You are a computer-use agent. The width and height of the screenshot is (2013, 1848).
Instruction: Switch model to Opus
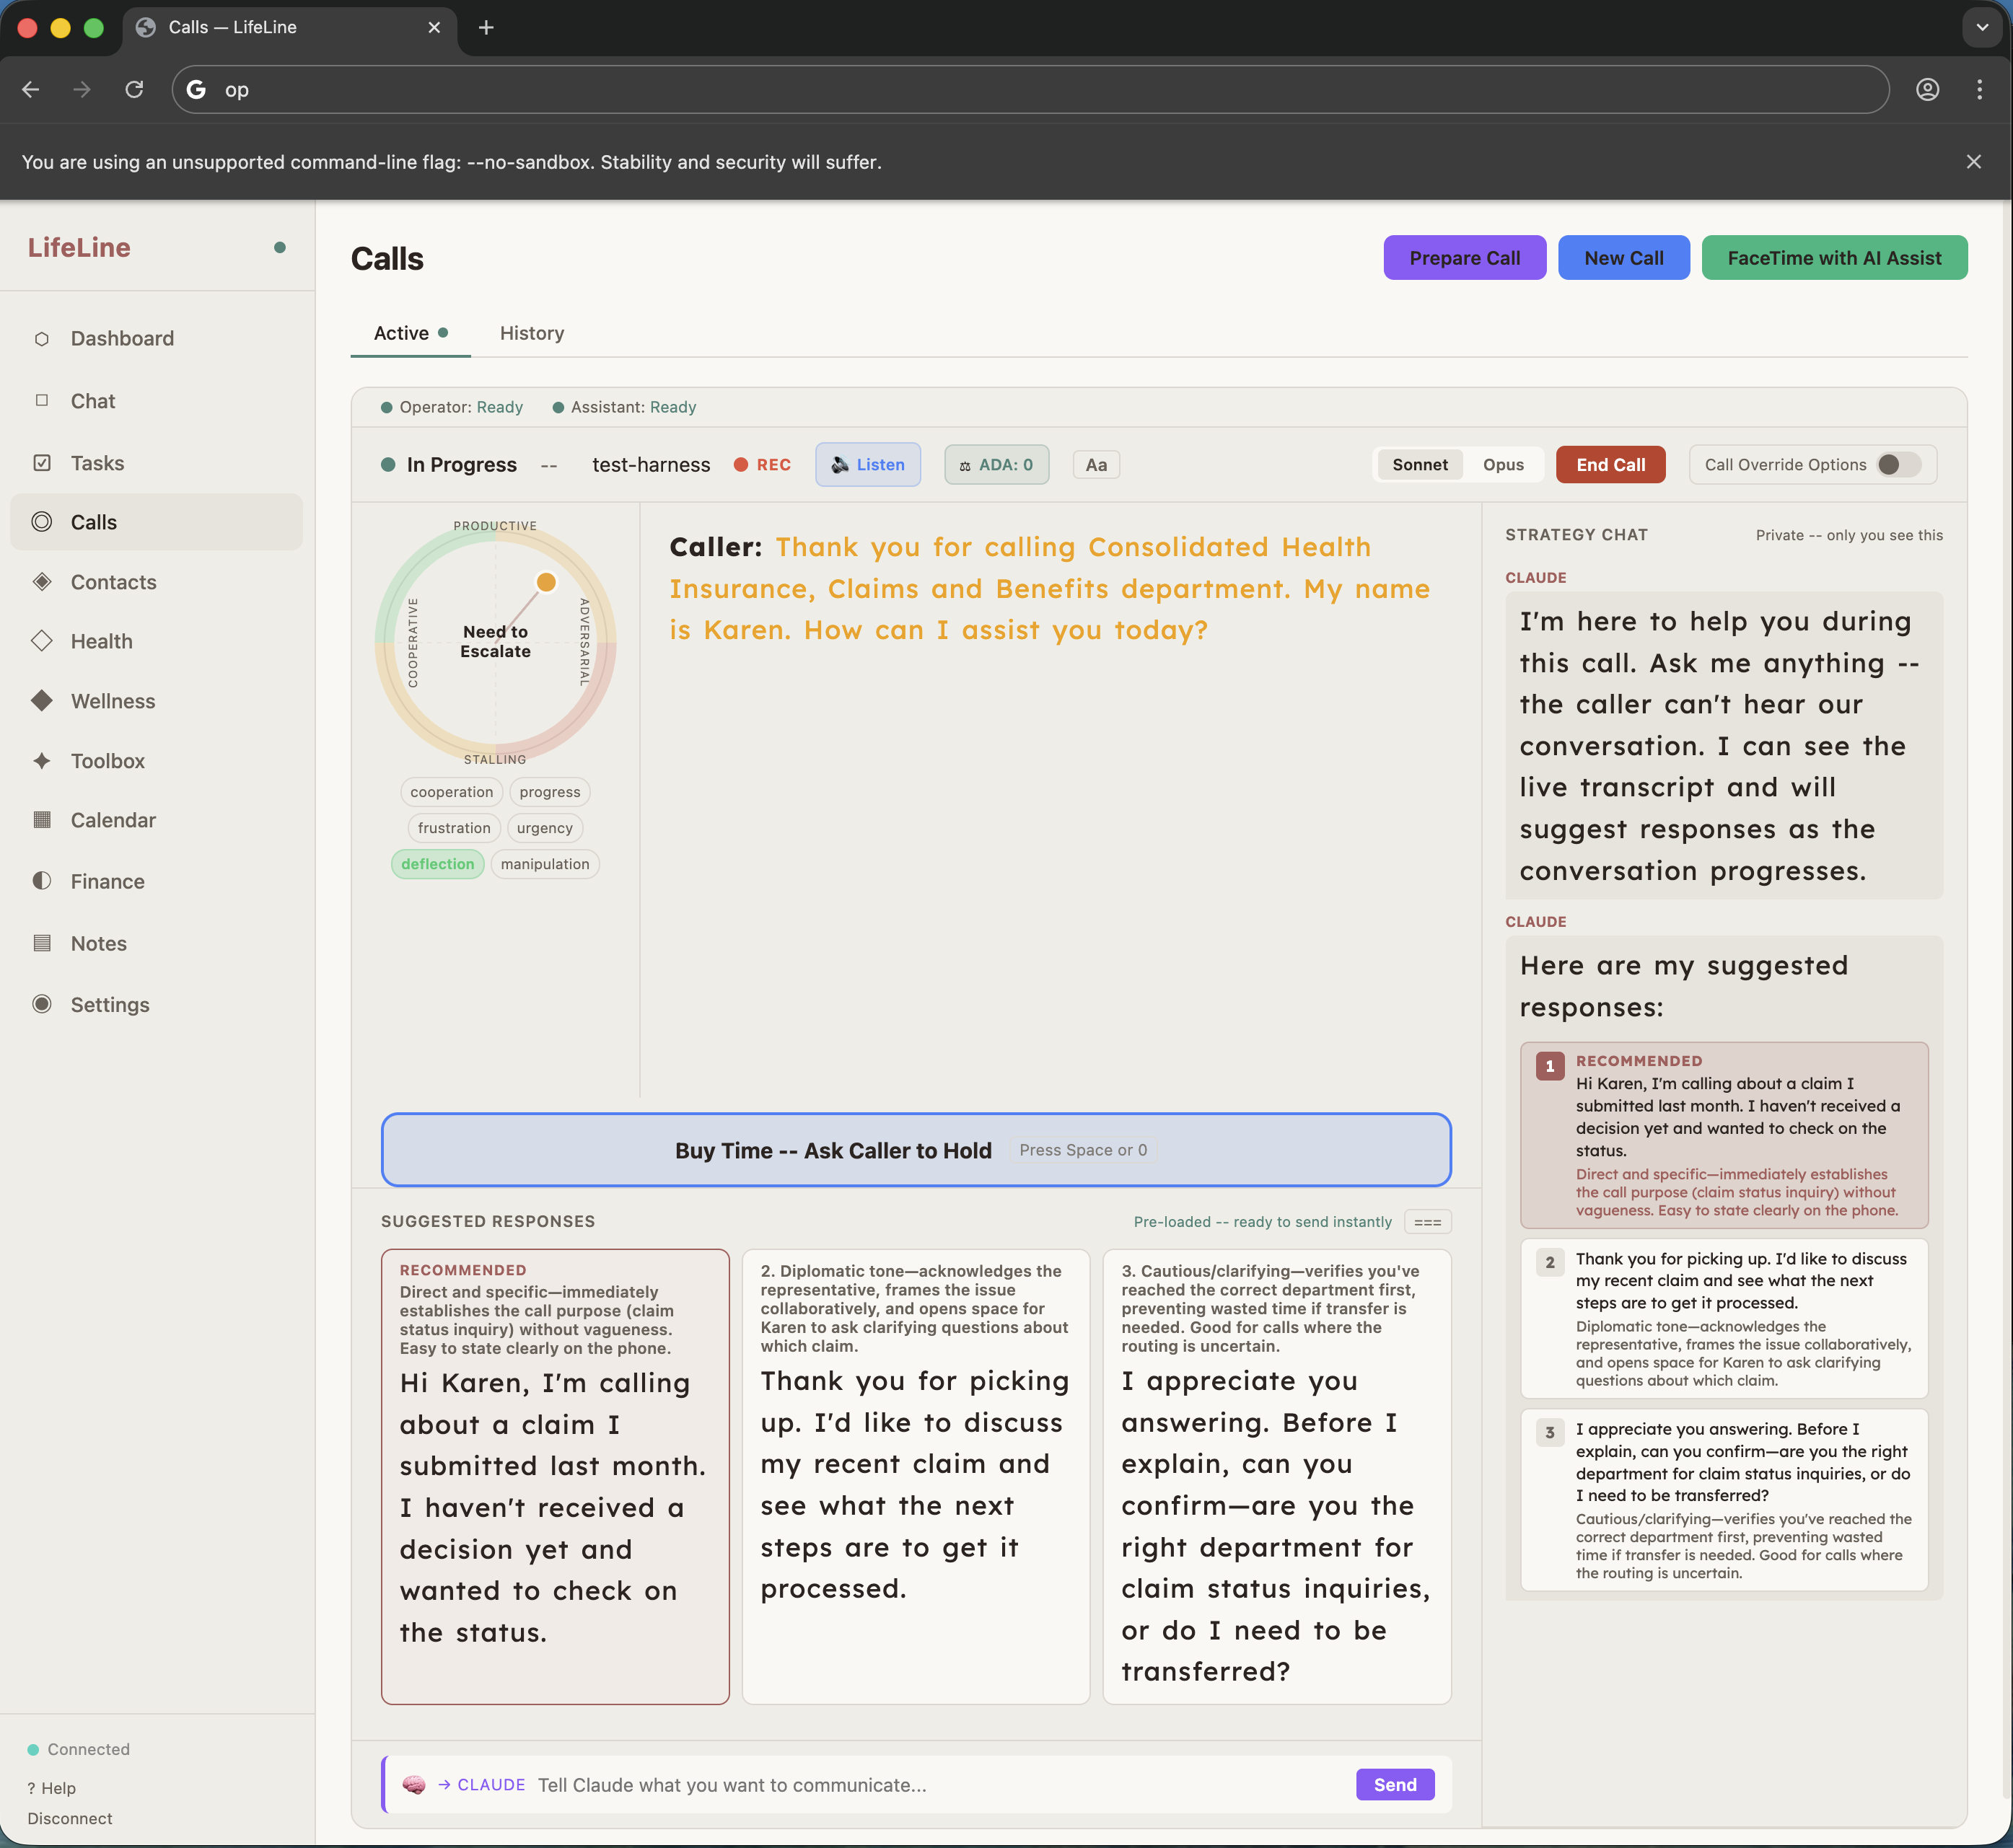[1502, 465]
